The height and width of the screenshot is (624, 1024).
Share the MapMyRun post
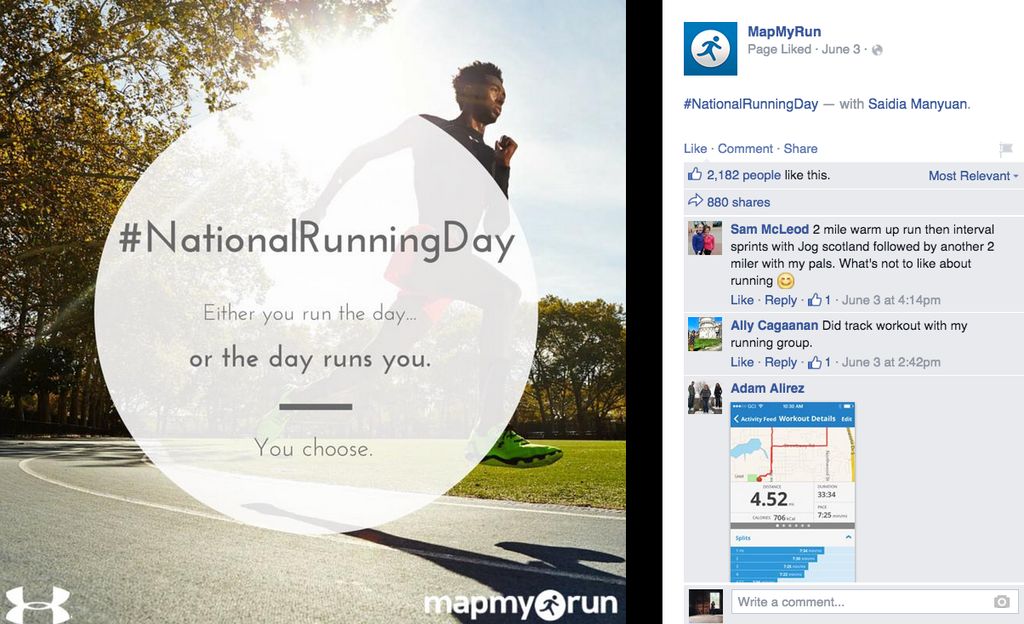point(800,149)
